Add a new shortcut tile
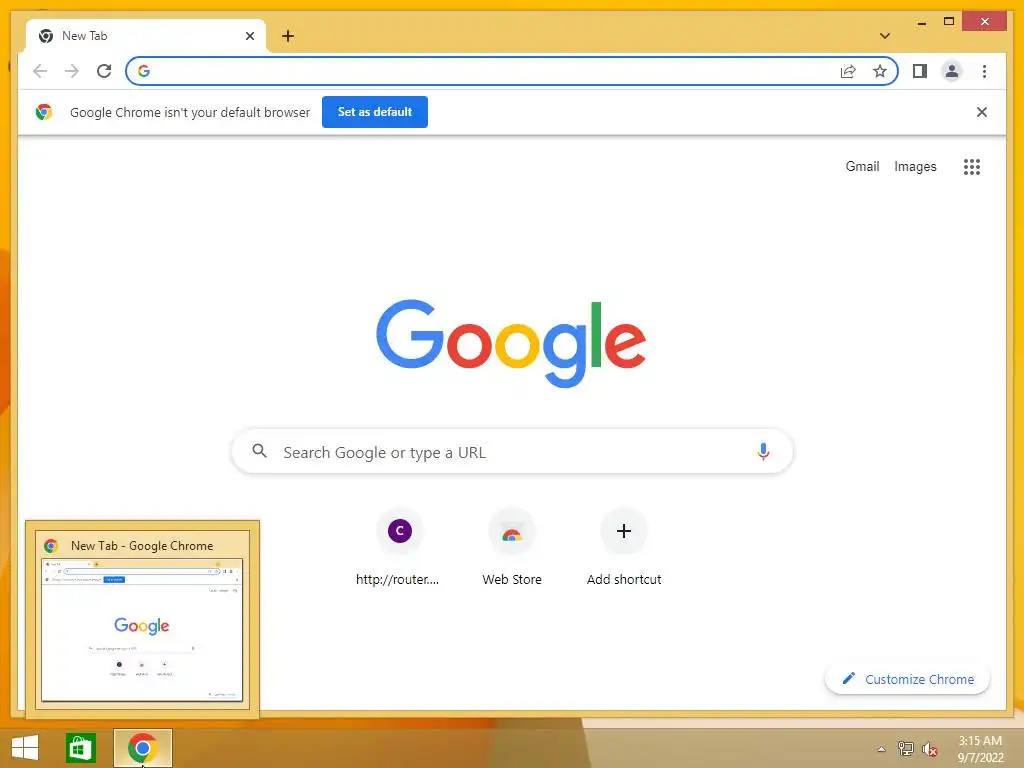This screenshot has height=768, width=1024. point(624,548)
